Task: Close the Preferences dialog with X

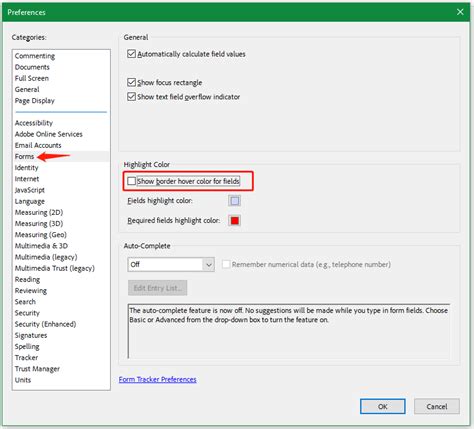Action: click(x=460, y=12)
